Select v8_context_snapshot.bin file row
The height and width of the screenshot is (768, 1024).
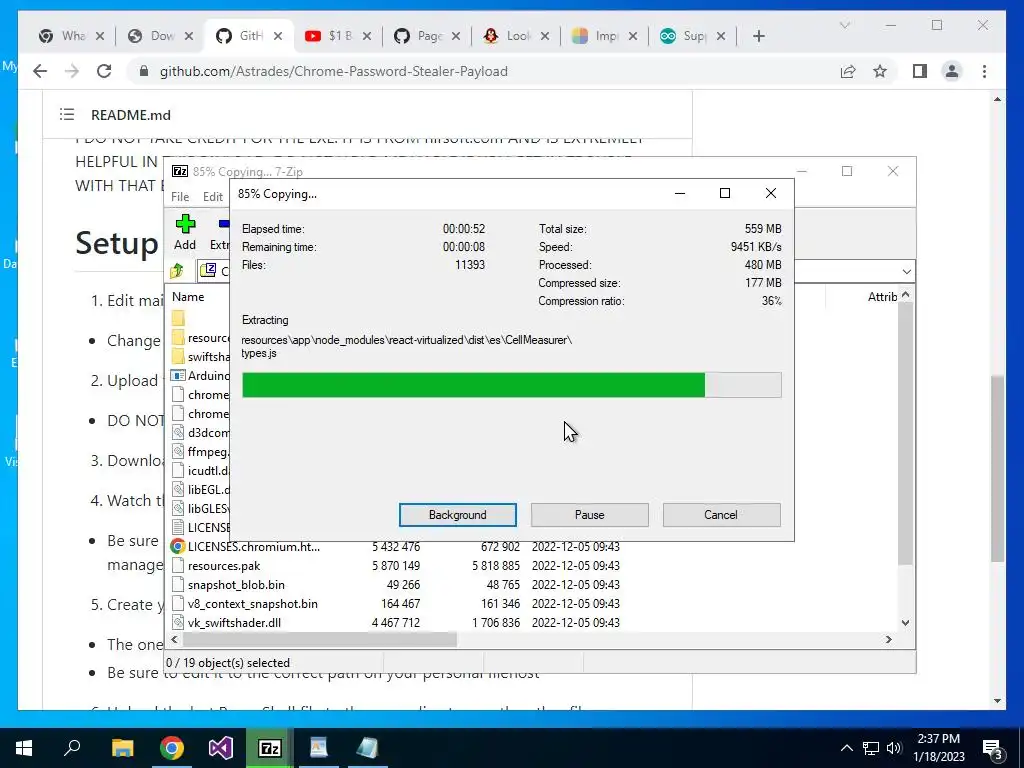(395, 603)
